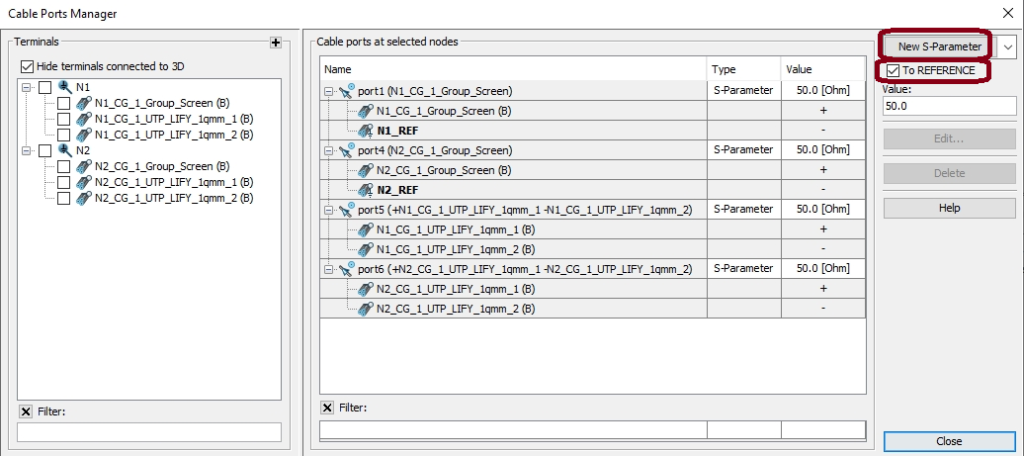Check the N1_CG_1_Group_Screen (B) terminal box
Viewport: 1024px width, 456px height.
[63, 103]
